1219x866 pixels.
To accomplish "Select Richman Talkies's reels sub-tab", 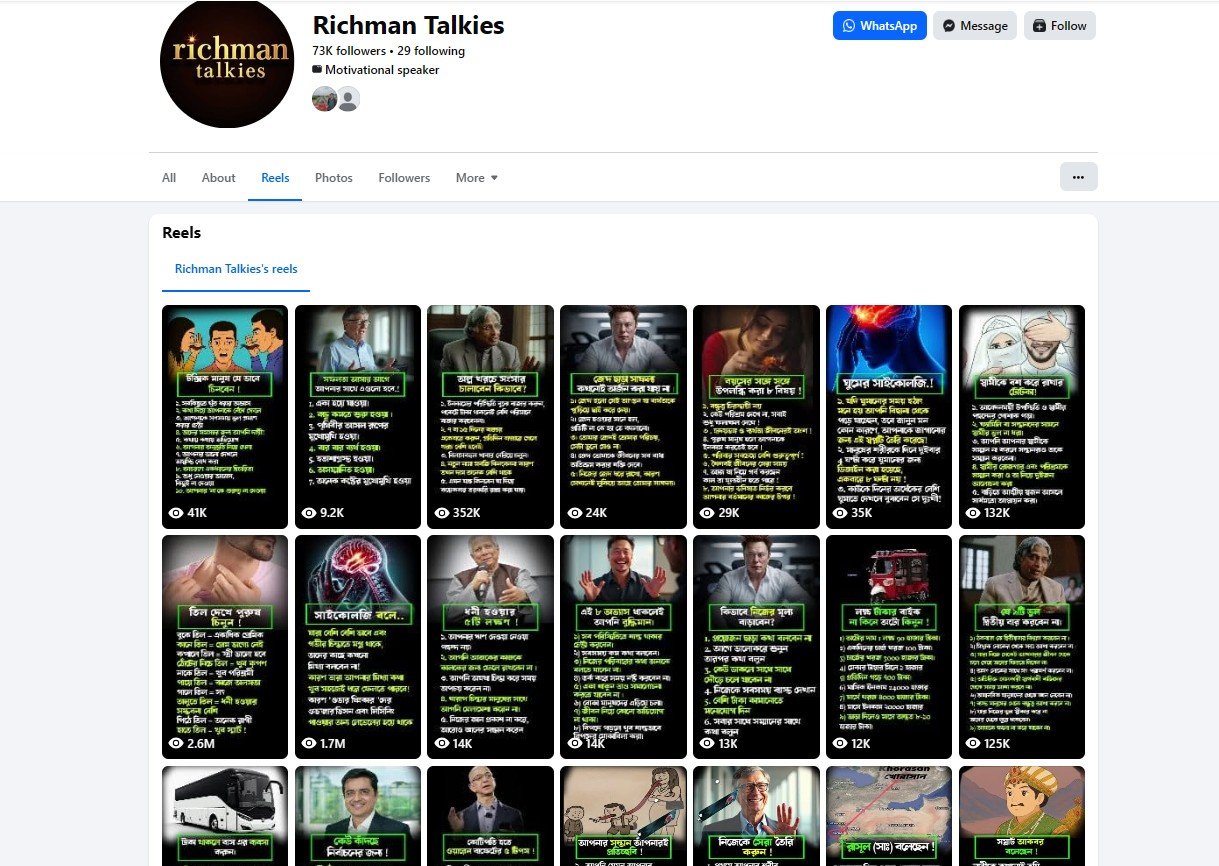I will pyautogui.click(x=236, y=269).
